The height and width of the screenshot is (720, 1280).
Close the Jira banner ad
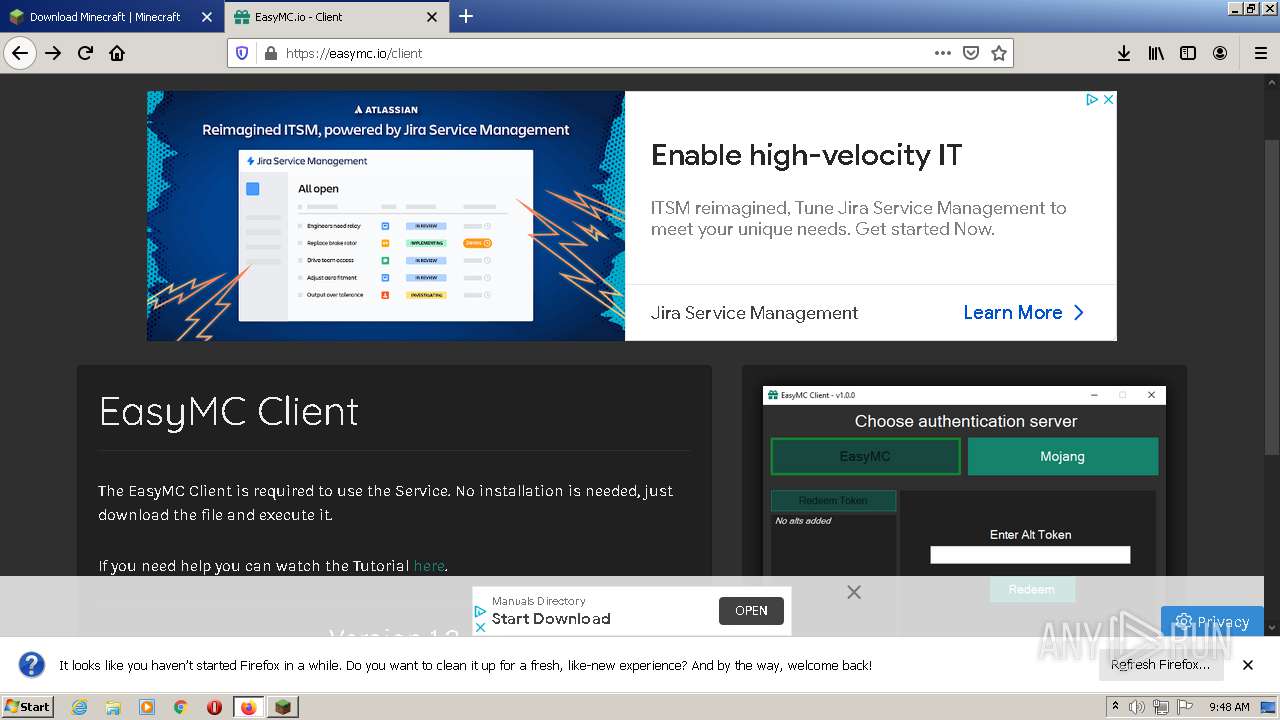click(x=1108, y=99)
